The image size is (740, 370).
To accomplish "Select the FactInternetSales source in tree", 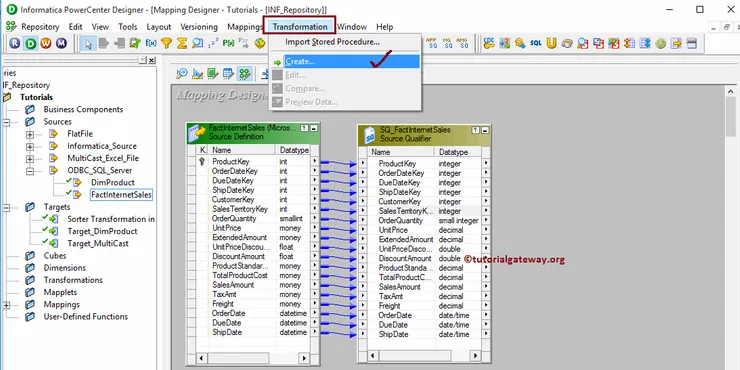I will point(121,194).
